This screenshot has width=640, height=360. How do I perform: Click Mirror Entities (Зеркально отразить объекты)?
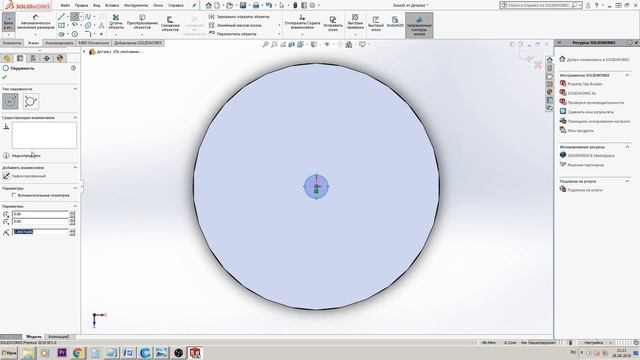[239, 17]
